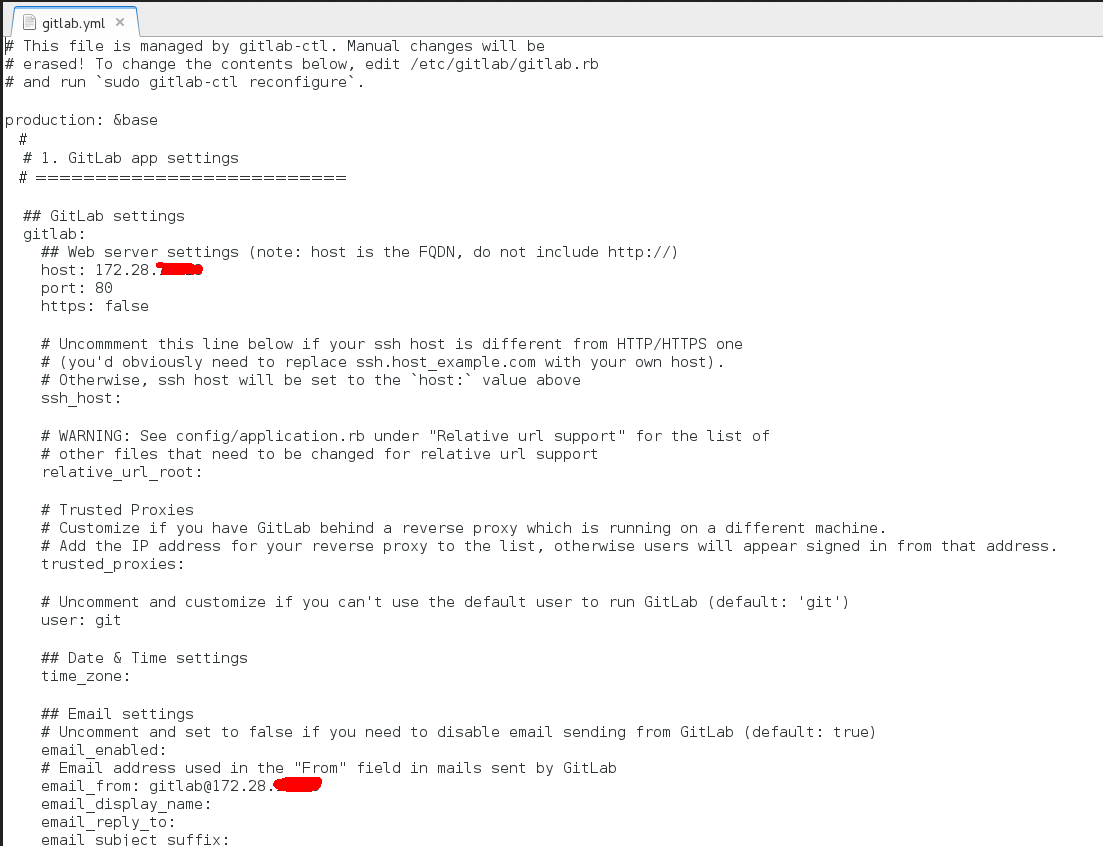Screen dimensions: 1103x846
Task: Click the 'email_enabled:' setting line
Action: (104, 750)
